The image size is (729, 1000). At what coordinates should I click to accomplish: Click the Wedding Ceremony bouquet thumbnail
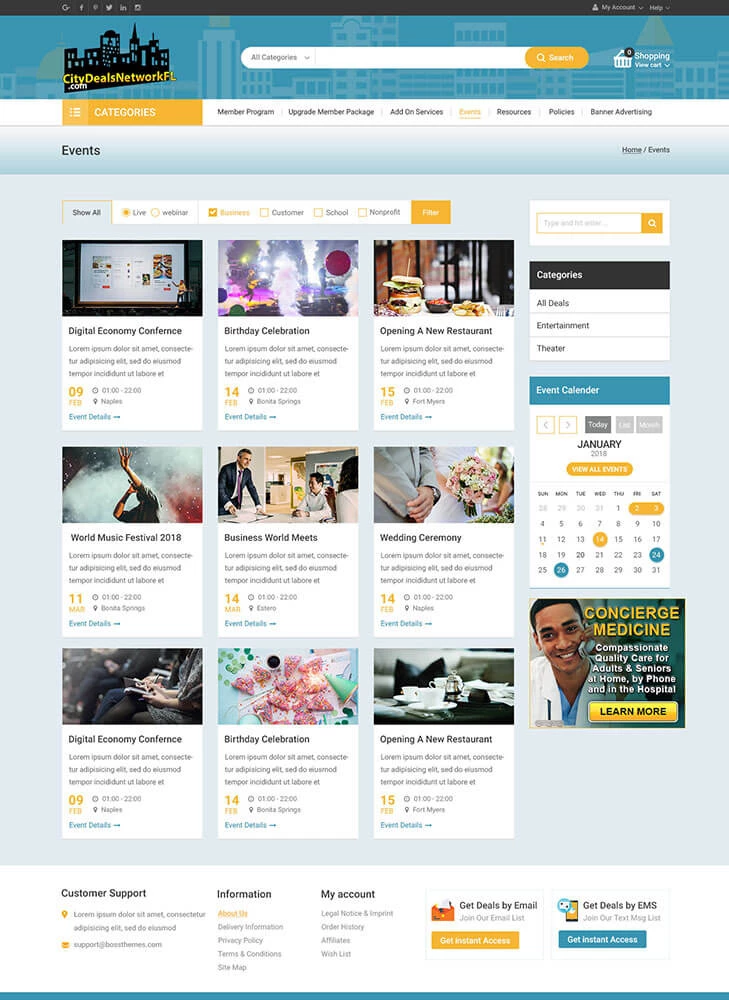pos(444,485)
